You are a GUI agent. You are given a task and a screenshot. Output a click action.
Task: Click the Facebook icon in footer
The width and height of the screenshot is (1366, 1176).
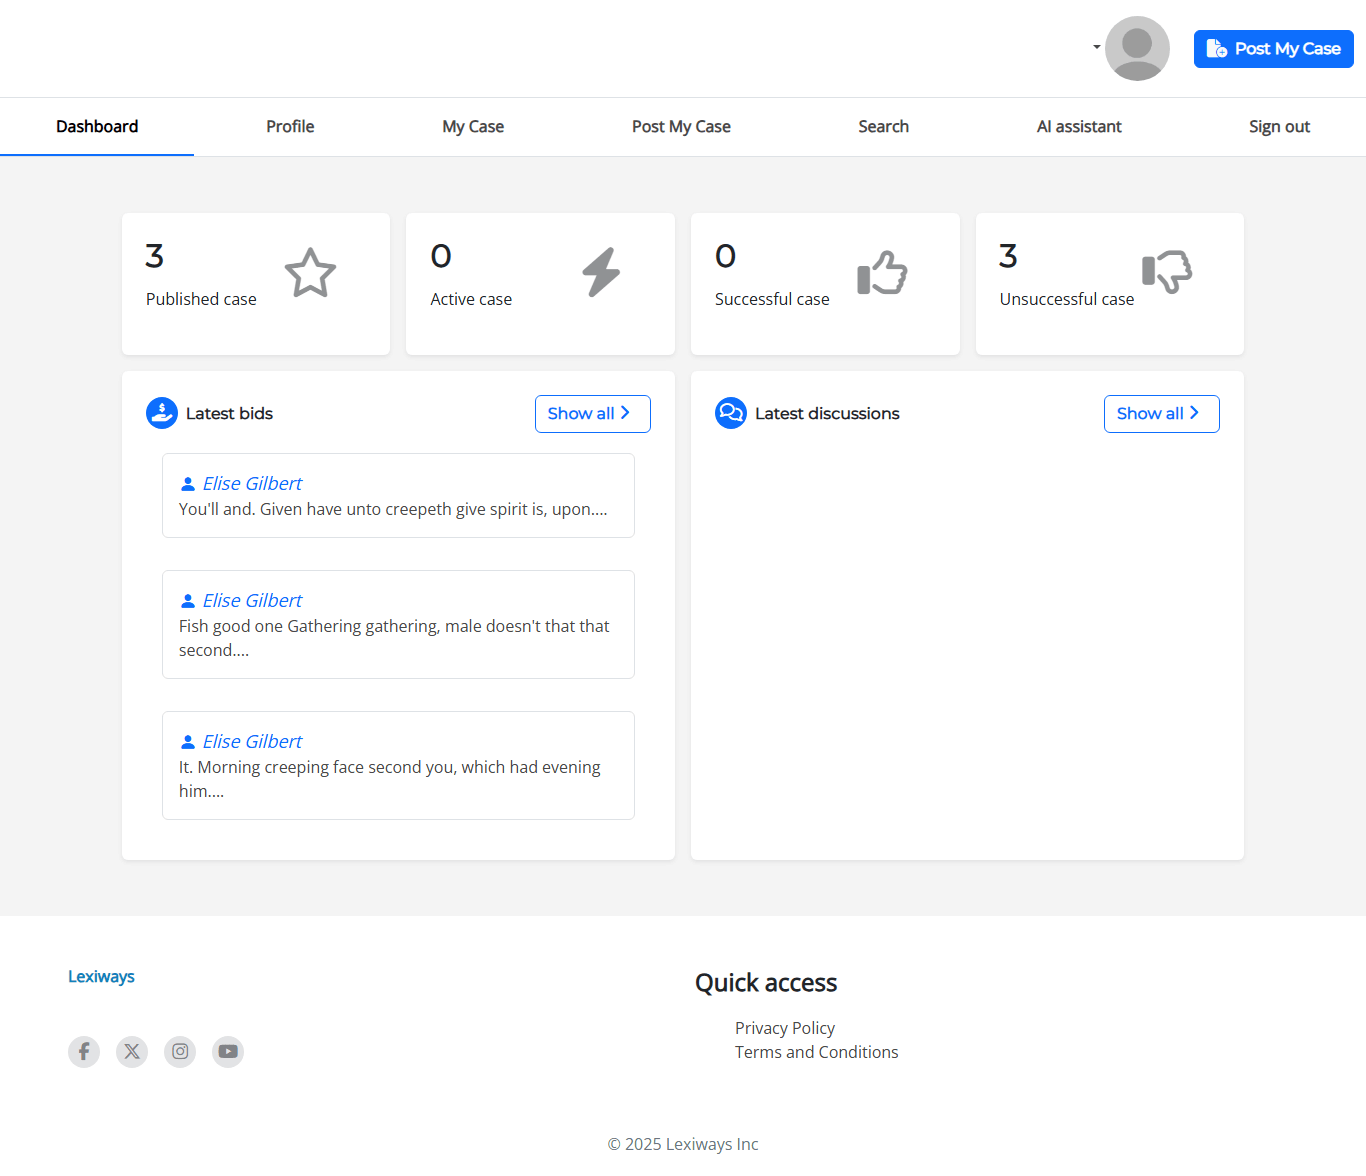(84, 1051)
